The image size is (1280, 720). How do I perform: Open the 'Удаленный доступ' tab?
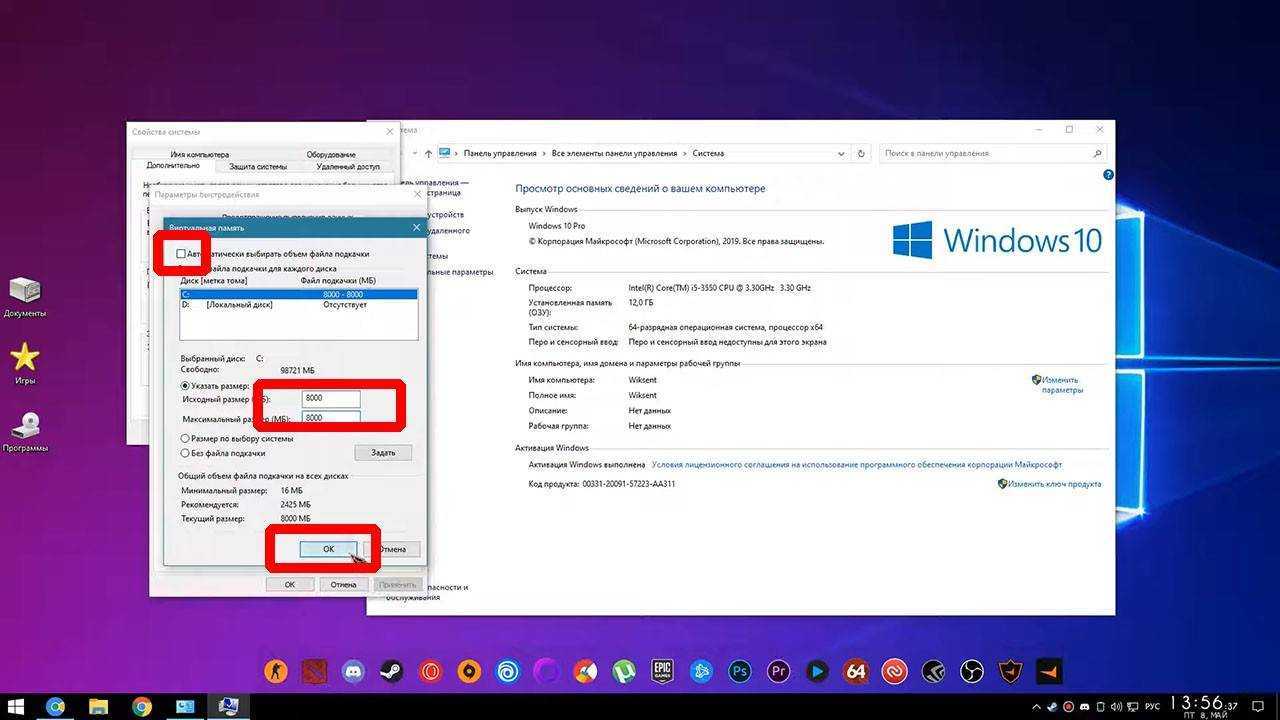(348, 167)
